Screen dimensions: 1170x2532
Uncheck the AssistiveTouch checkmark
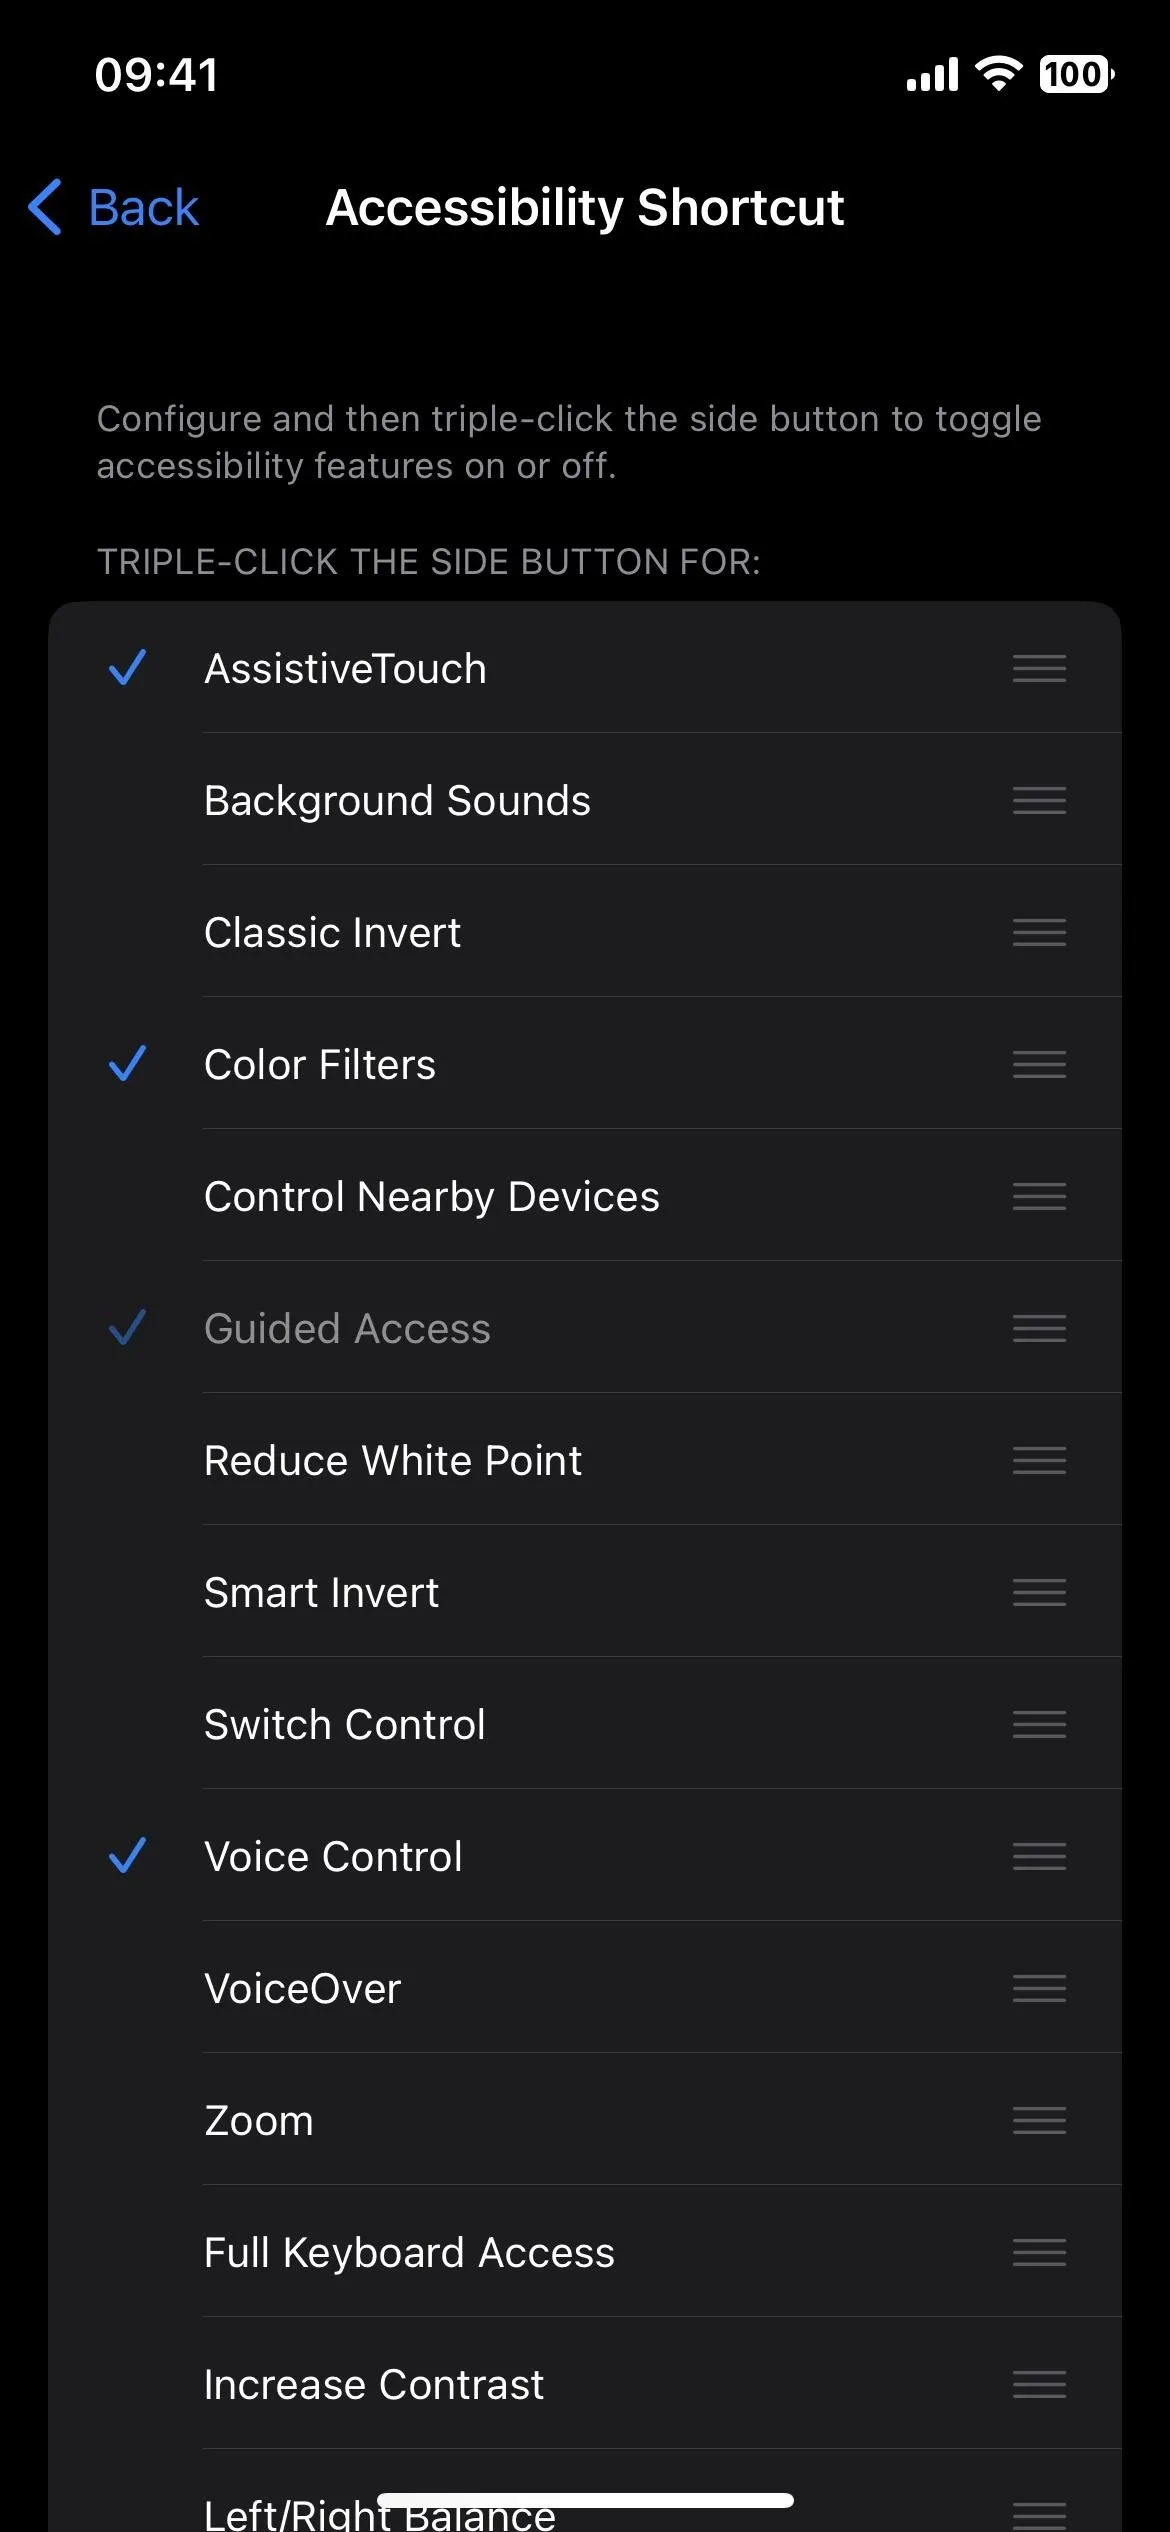pos(127,668)
